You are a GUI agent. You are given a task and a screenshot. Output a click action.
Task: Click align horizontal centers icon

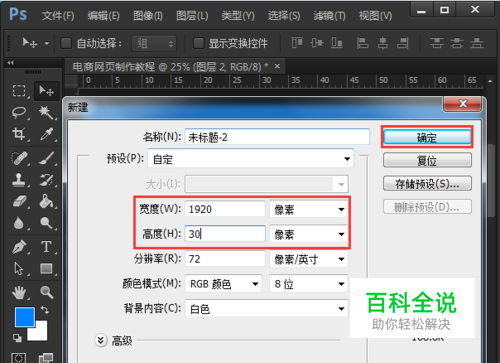(x=383, y=43)
